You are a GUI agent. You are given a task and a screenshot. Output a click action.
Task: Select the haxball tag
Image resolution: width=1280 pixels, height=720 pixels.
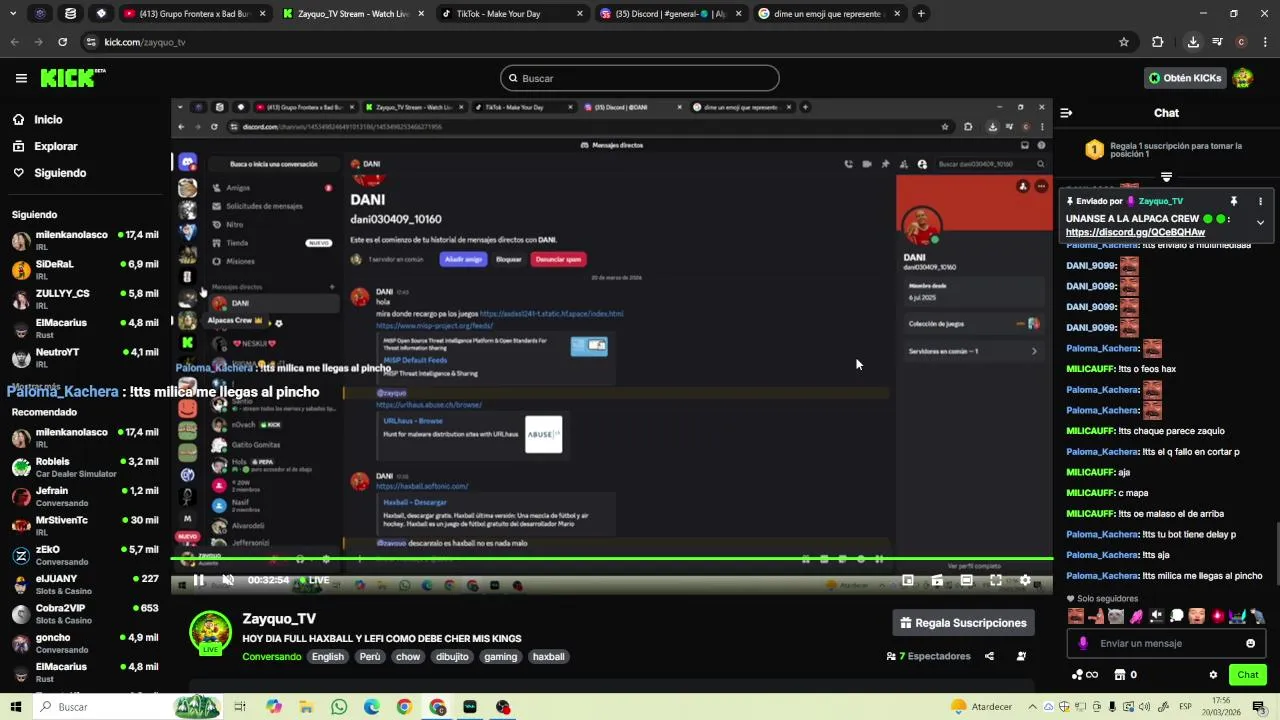[548, 657]
